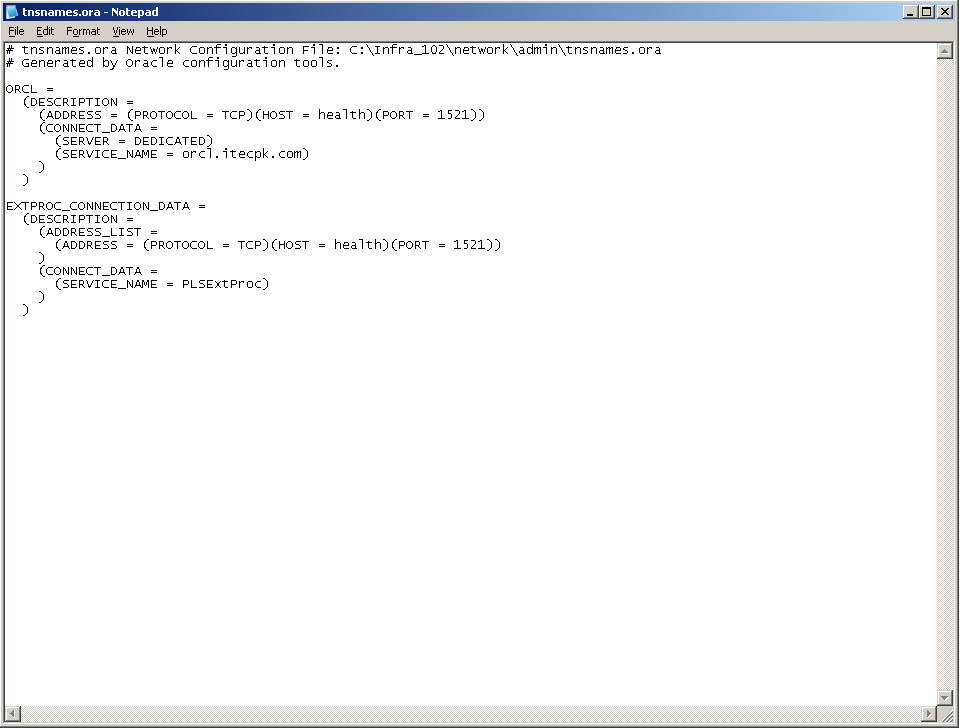
Task: Click 'EXTPROC_CONNECTION_DATA =' line
Action: [106, 206]
